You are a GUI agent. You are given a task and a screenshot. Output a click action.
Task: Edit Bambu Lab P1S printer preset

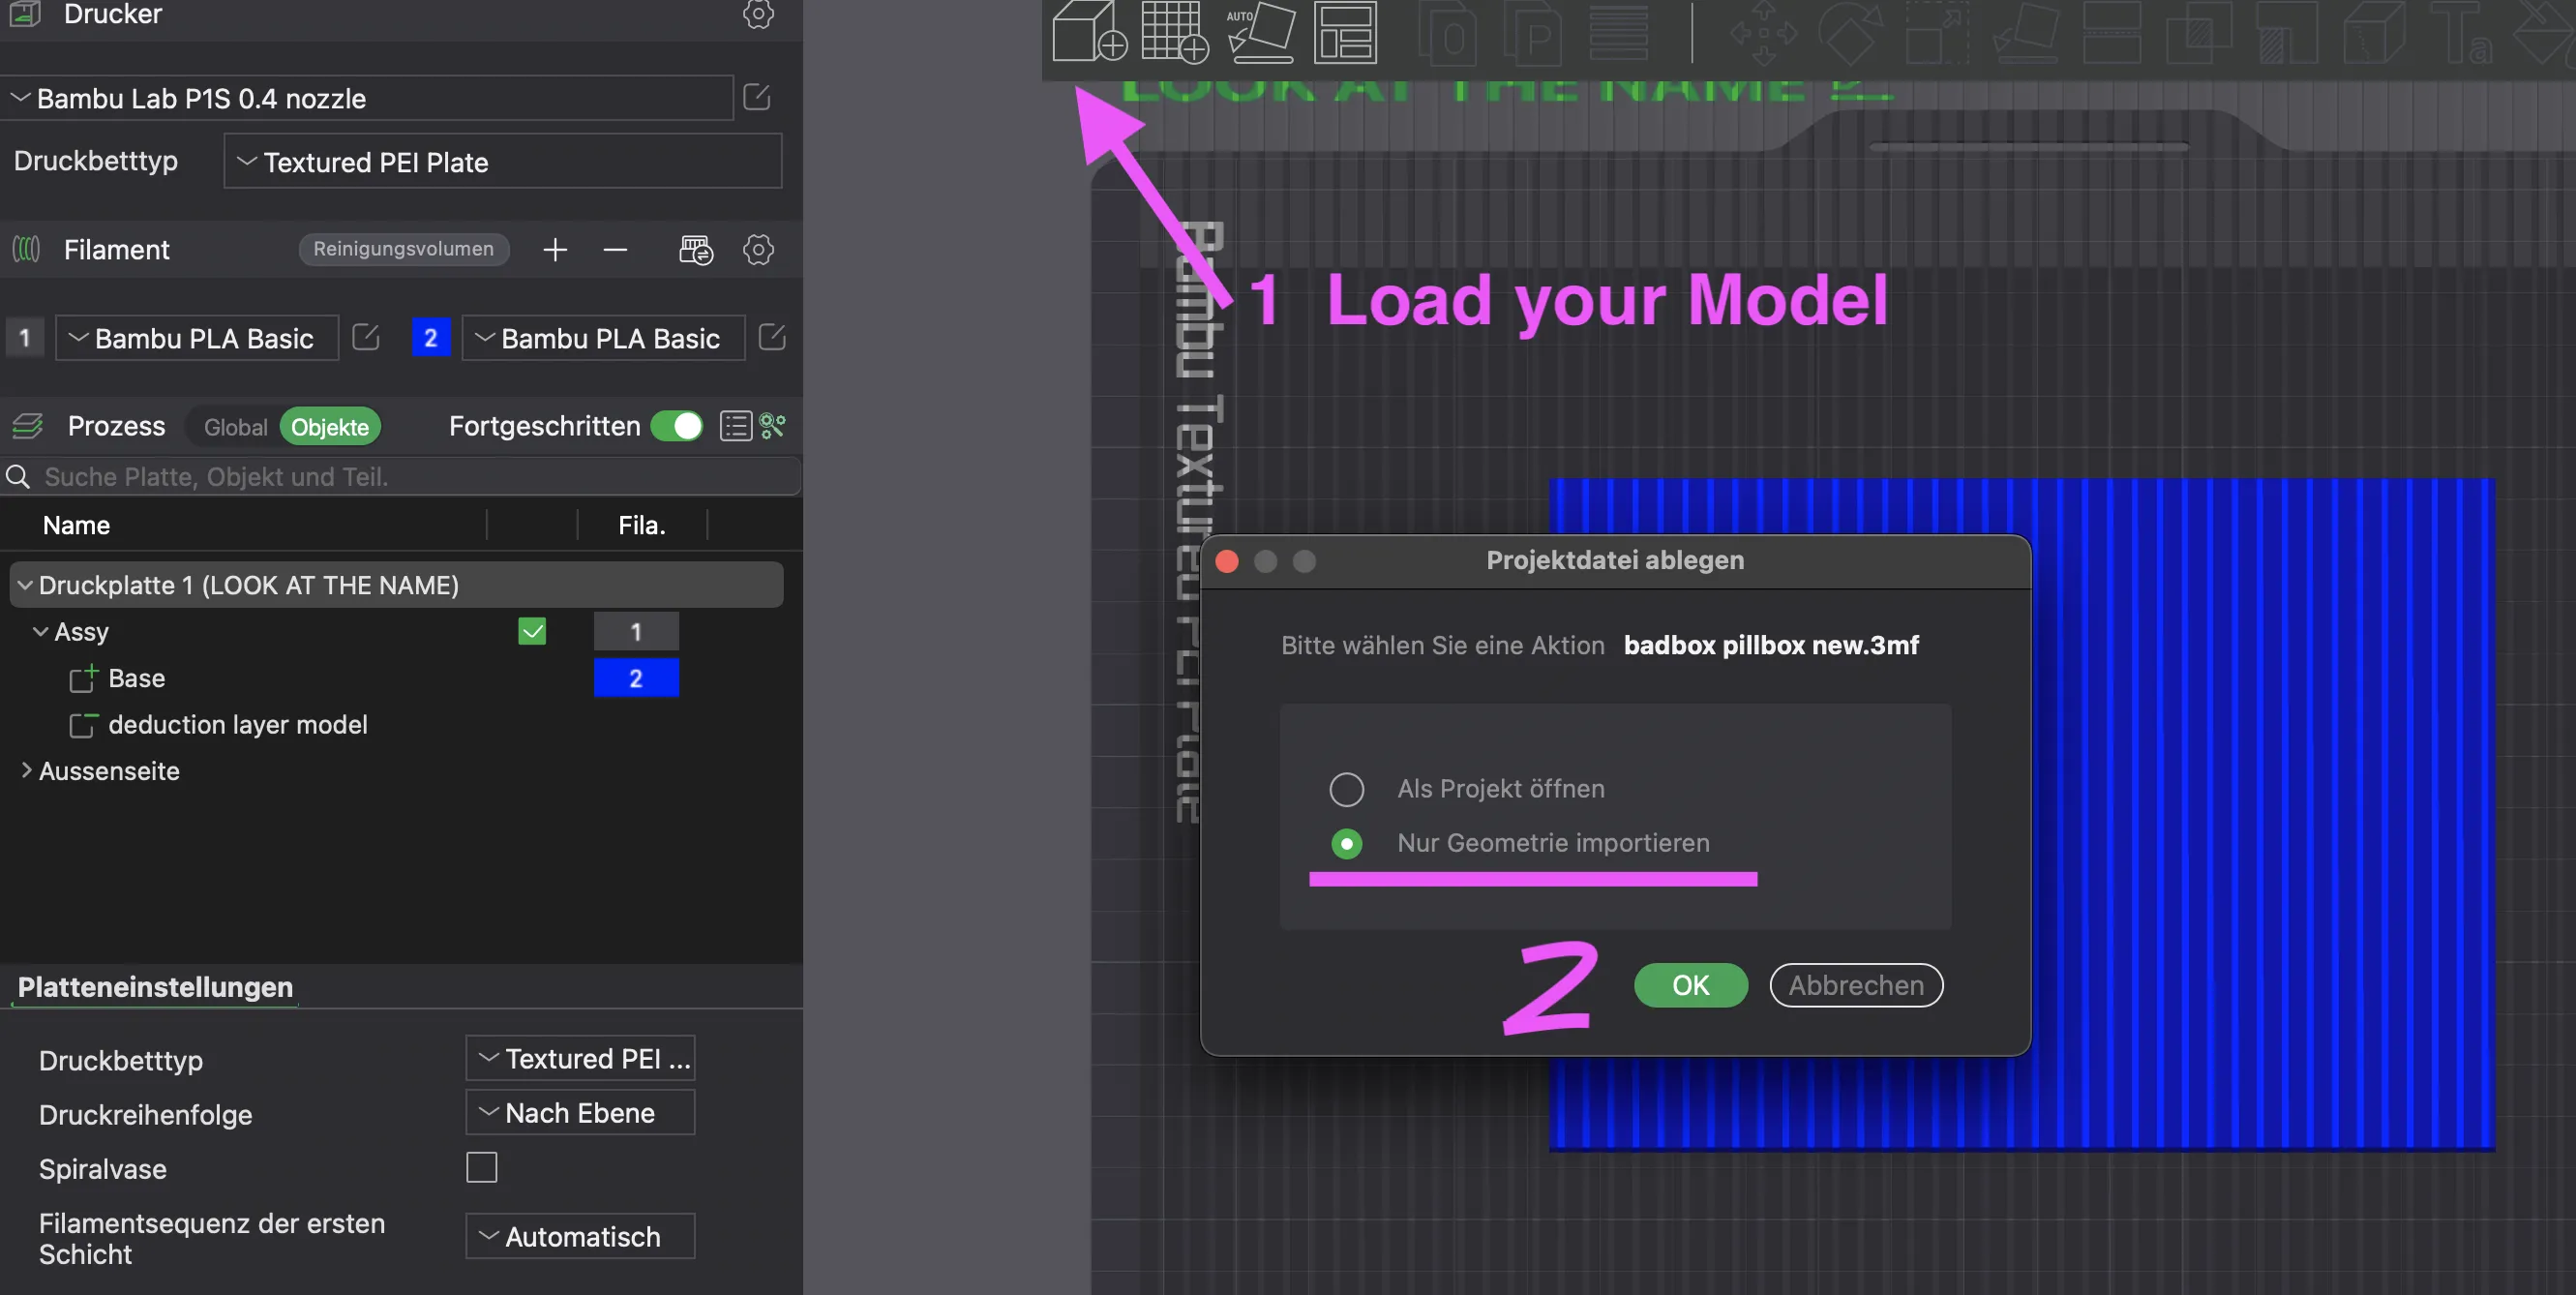pyautogui.click(x=757, y=98)
